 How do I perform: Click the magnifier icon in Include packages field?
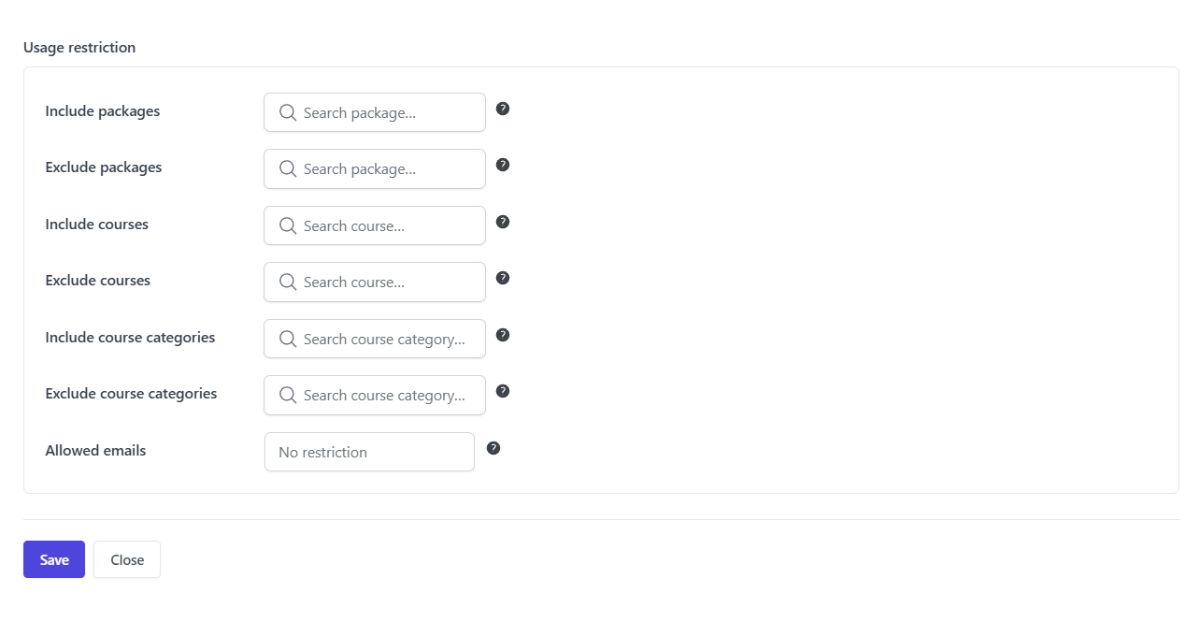[287, 112]
